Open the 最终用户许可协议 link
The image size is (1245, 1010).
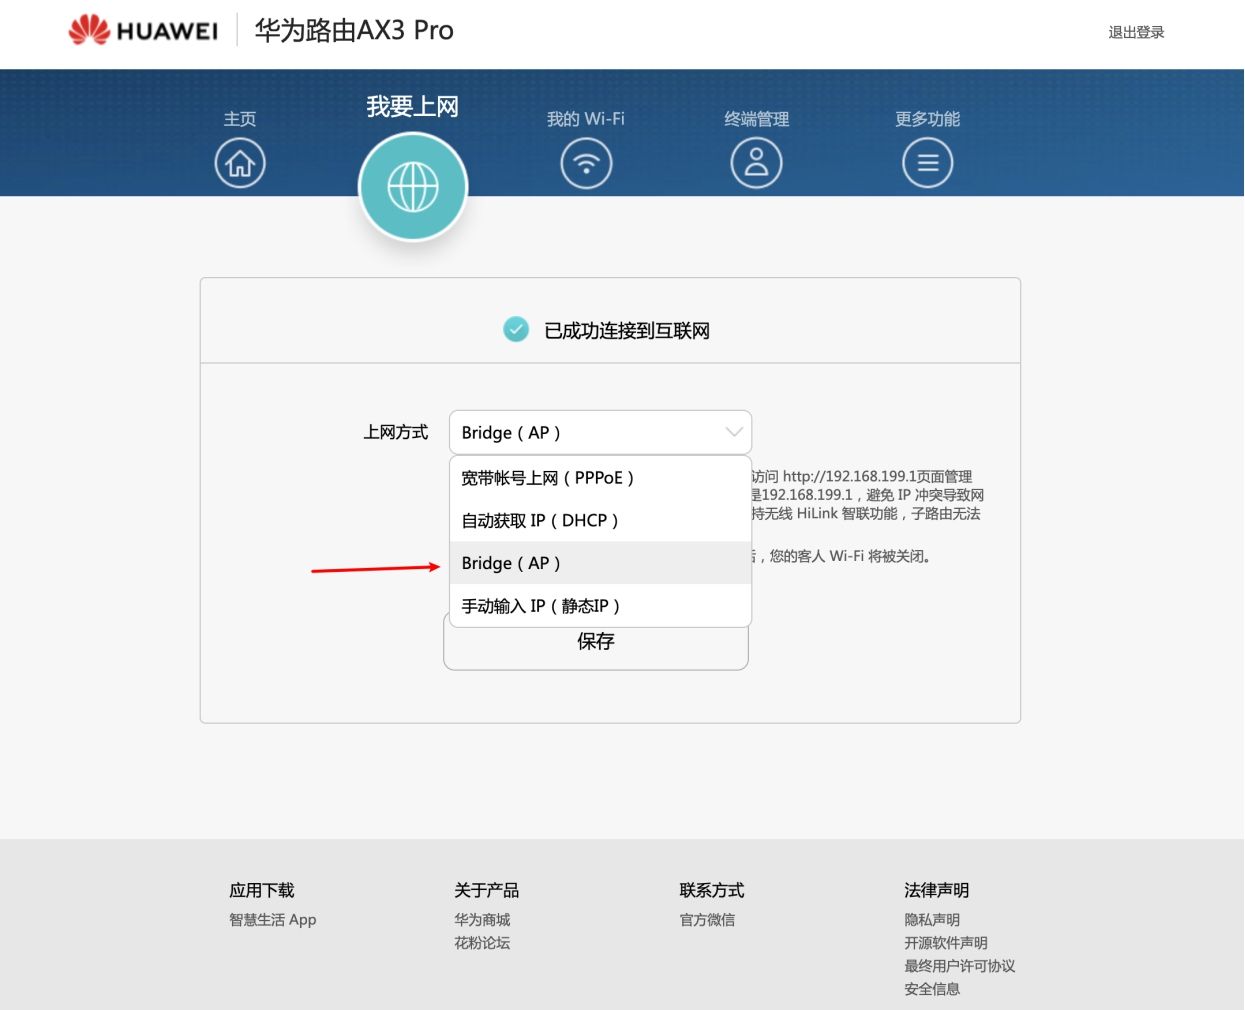point(960,966)
